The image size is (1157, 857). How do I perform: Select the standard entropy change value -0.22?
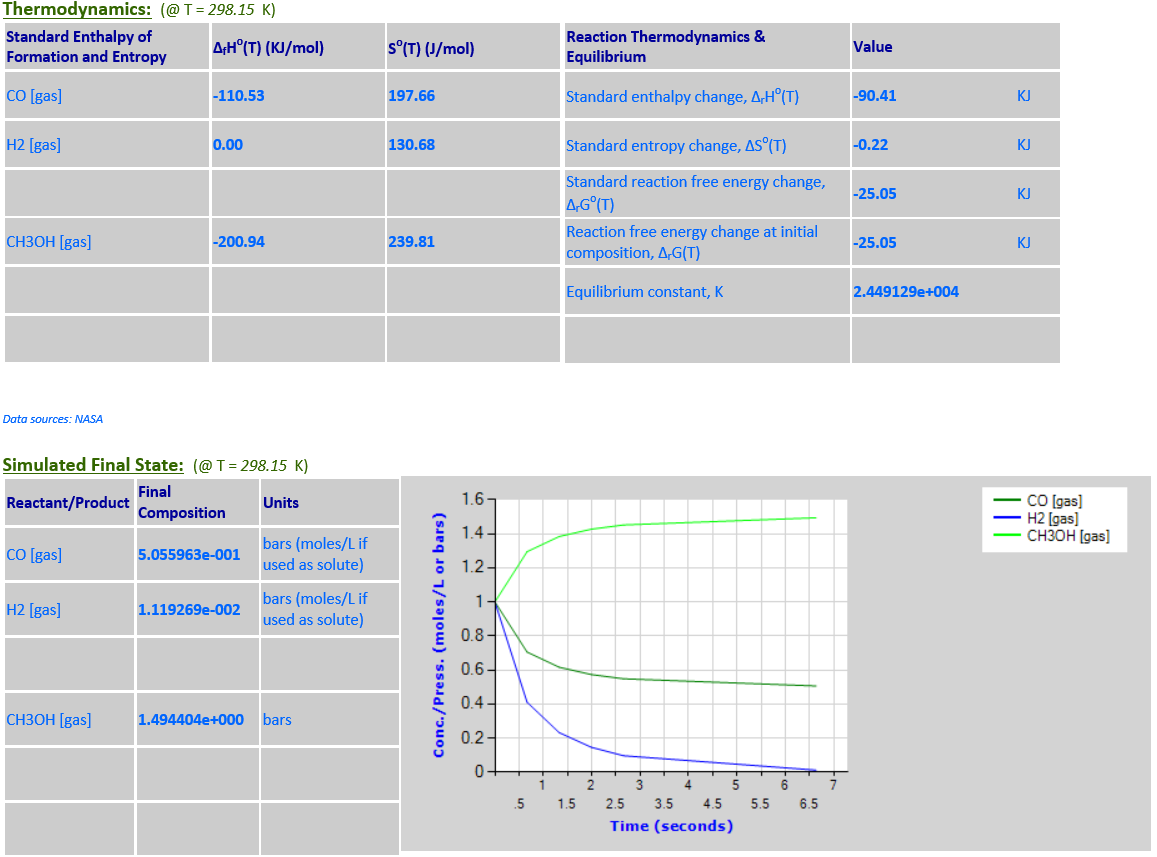coord(871,145)
